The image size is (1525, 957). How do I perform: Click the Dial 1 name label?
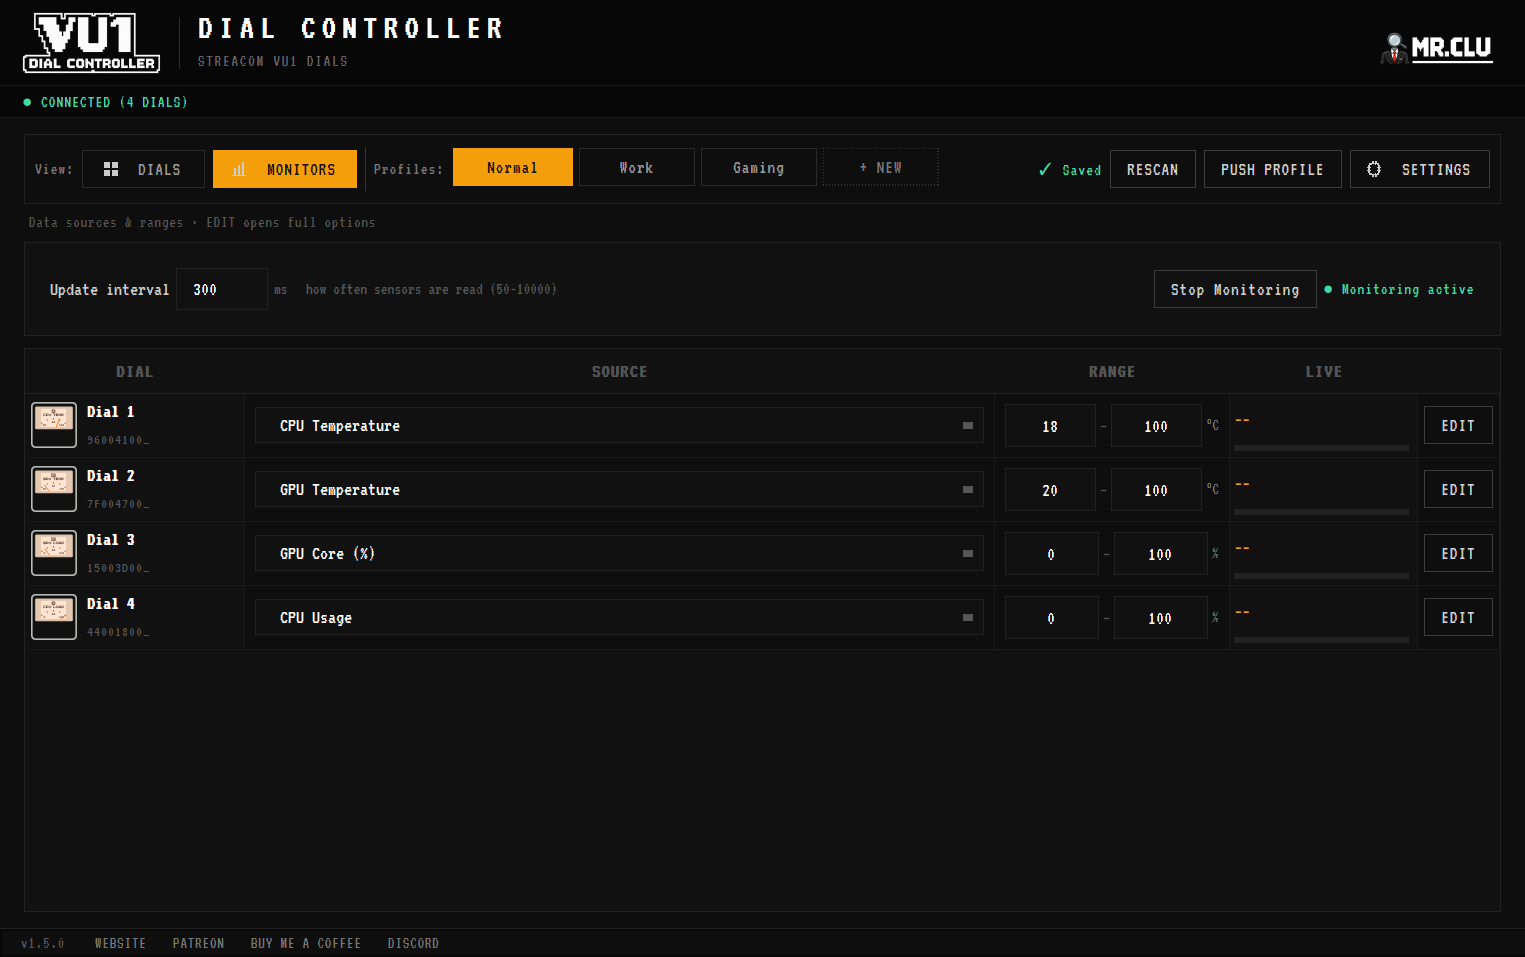coord(110,411)
